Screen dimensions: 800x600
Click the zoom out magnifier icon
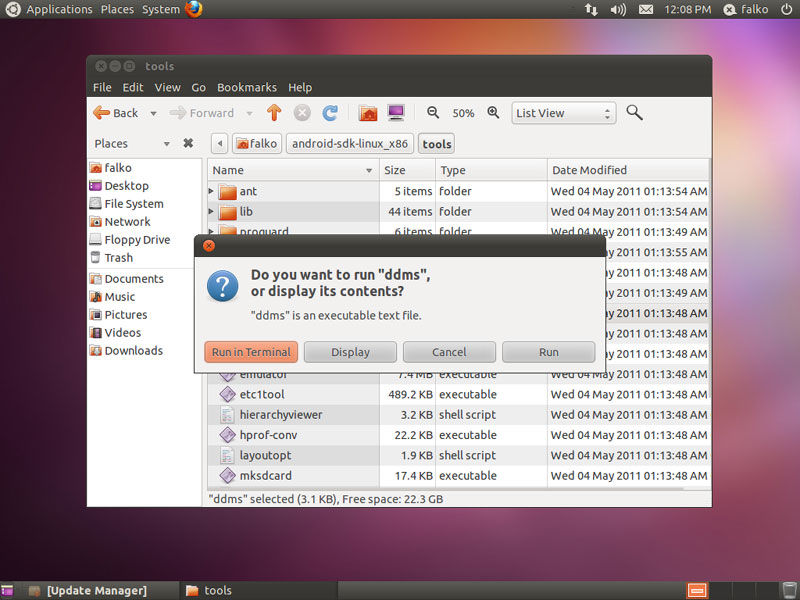[433, 113]
